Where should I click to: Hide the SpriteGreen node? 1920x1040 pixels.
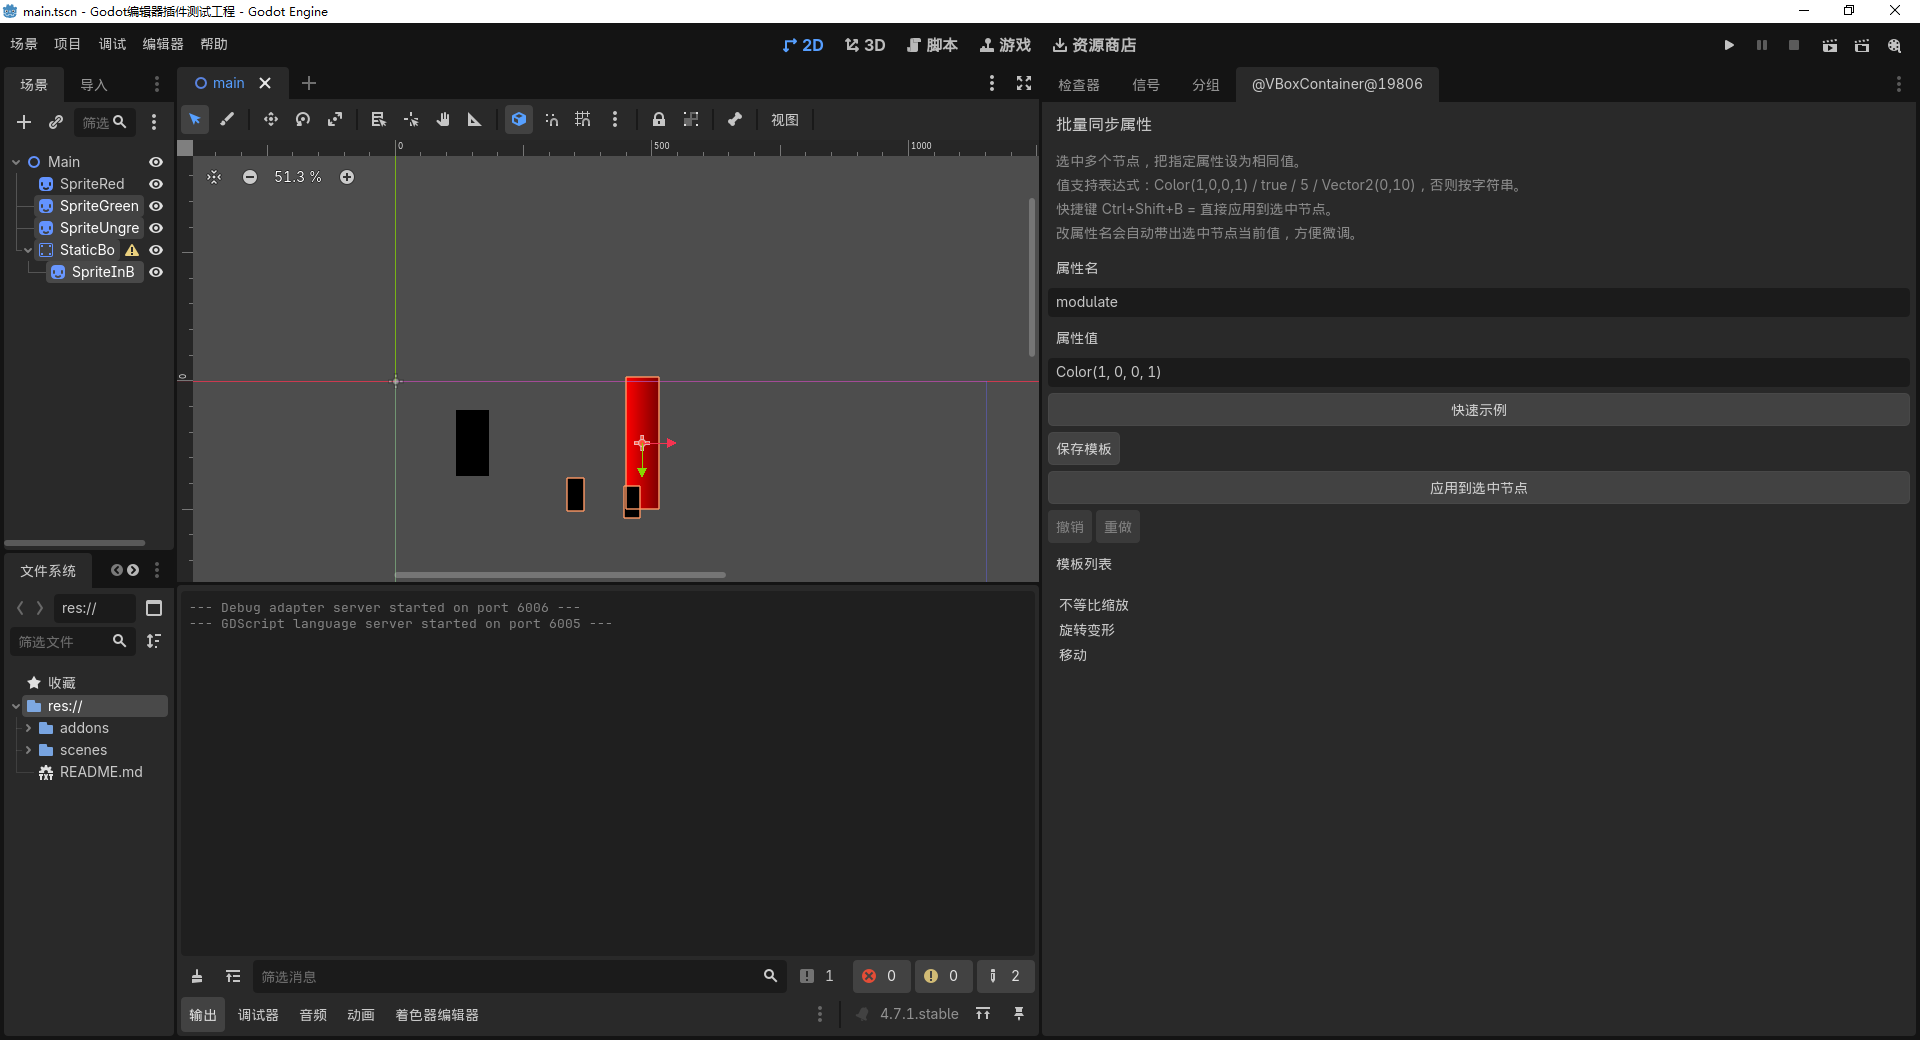pyautogui.click(x=156, y=206)
